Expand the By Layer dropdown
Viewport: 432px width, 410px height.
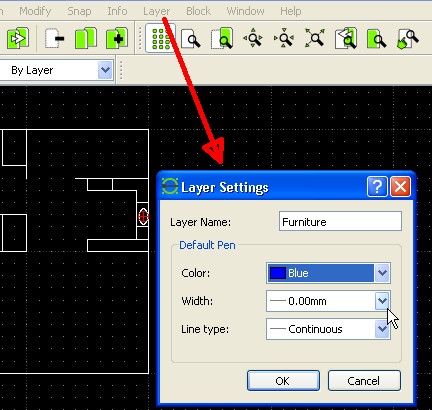point(105,70)
